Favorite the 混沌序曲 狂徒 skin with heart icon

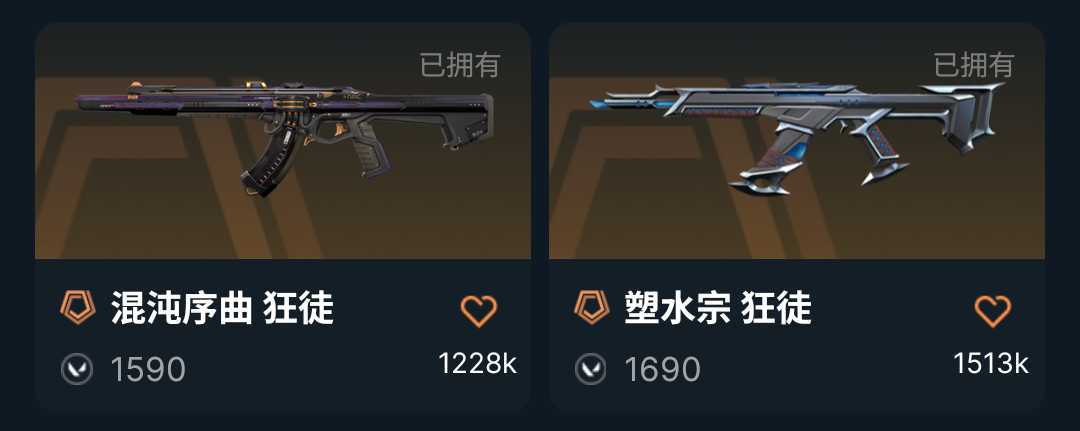pos(479,311)
